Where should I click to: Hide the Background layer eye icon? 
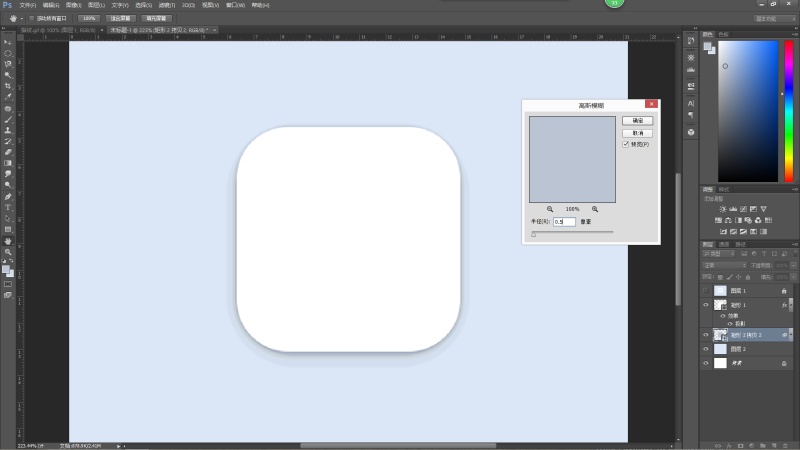tap(706, 363)
